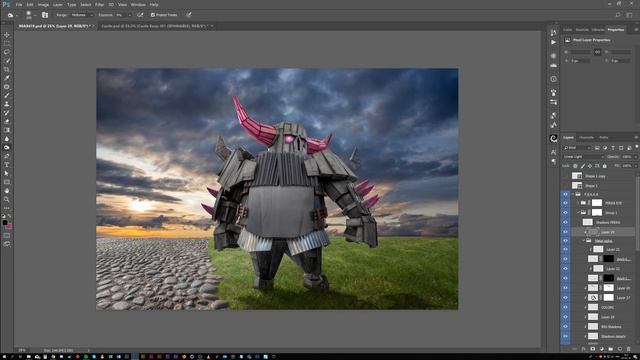The width and height of the screenshot is (640, 360).
Task: Open the layer blend mode dropdown
Action: tap(583, 157)
